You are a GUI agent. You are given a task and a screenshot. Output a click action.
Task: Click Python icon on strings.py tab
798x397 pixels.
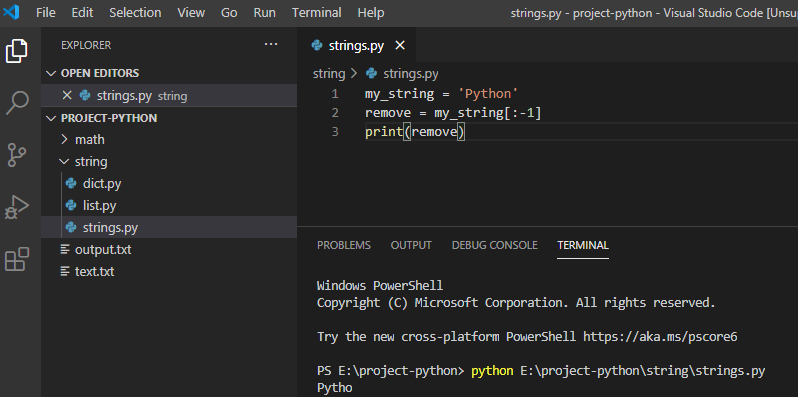coord(317,45)
